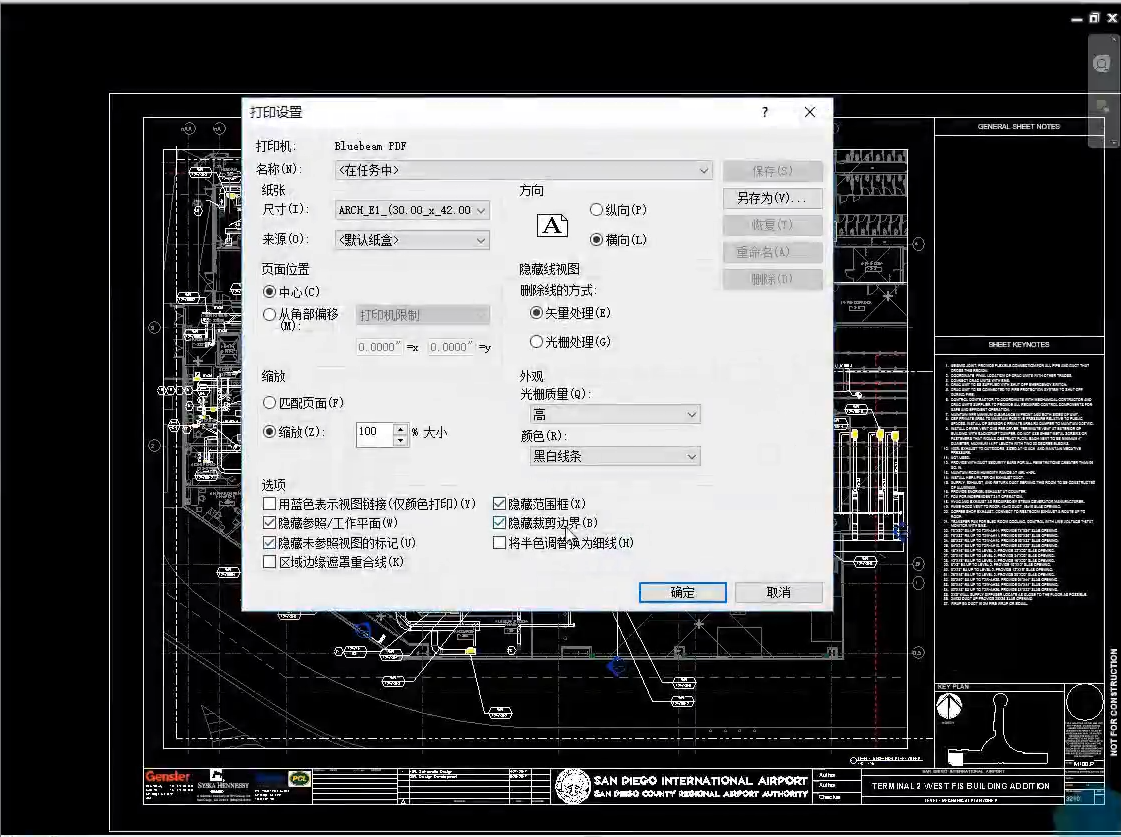Open the 名称 <在任务中> dropdown

pos(523,170)
